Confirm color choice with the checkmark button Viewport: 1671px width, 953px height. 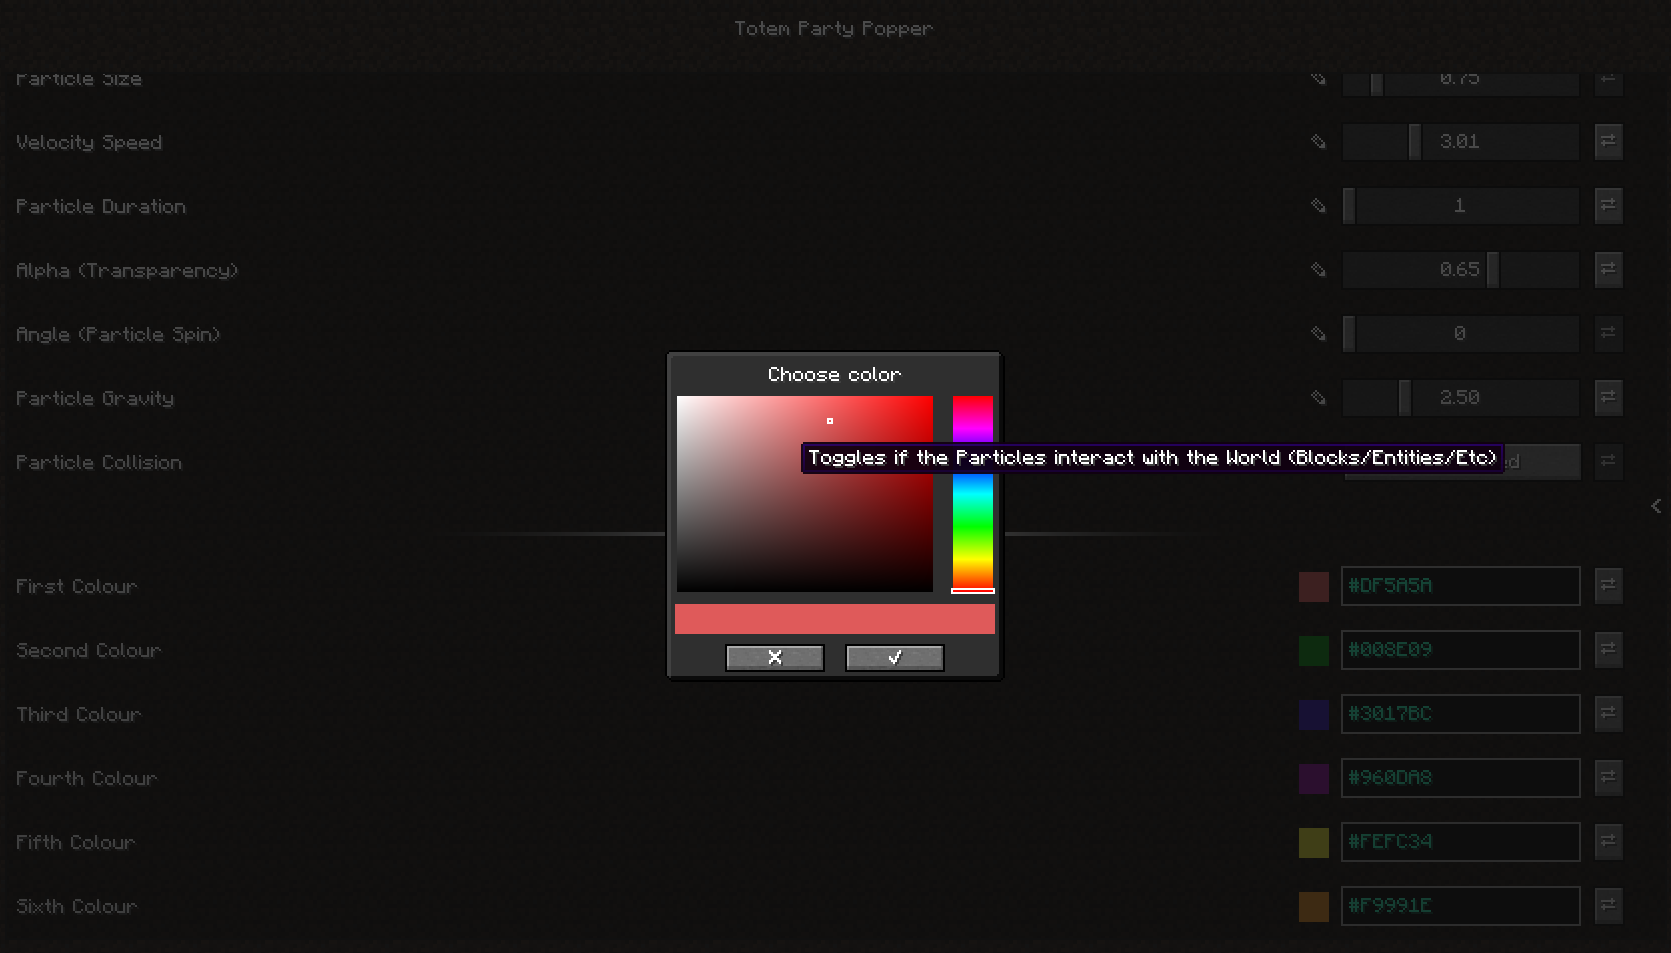pyautogui.click(x=894, y=657)
